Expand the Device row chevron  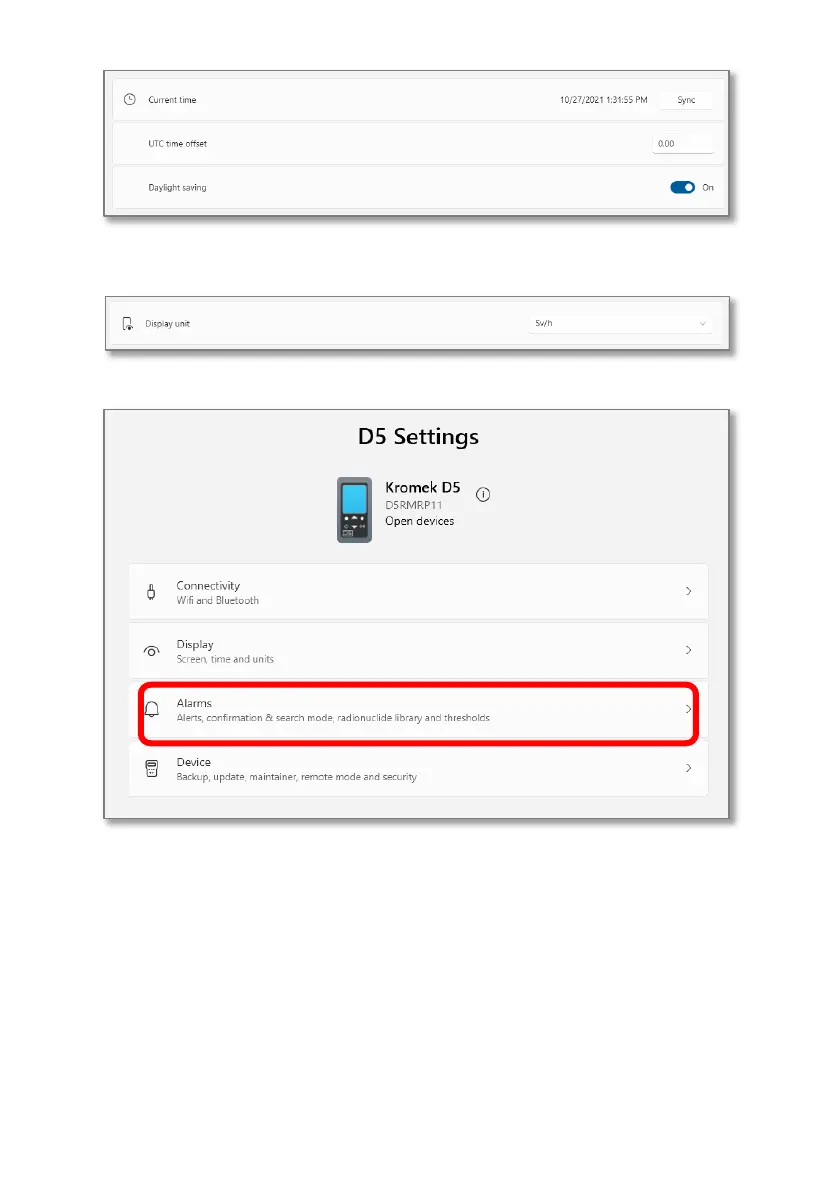click(x=689, y=768)
